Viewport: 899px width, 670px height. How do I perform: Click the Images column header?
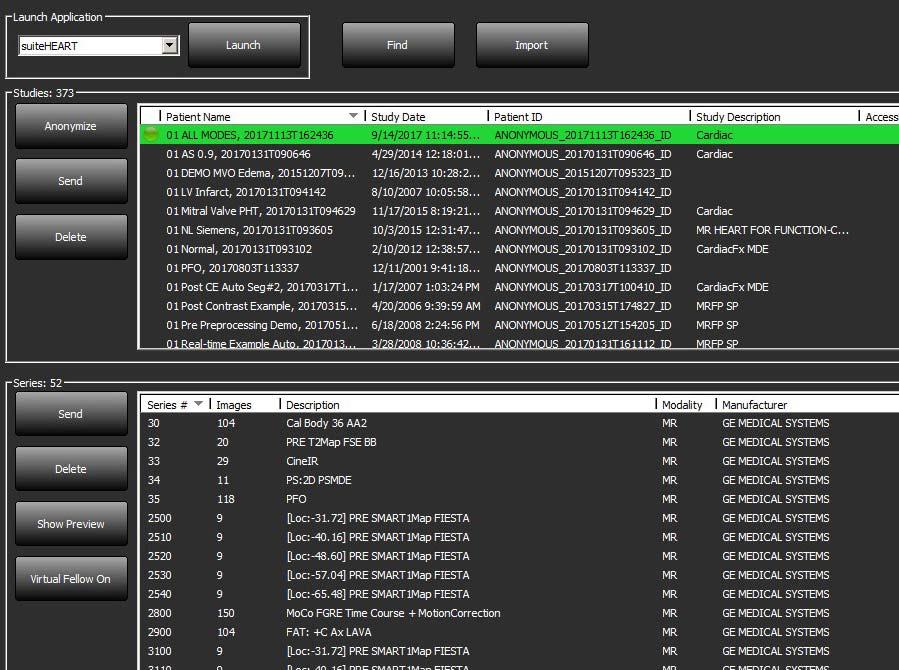(x=245, y=405)
